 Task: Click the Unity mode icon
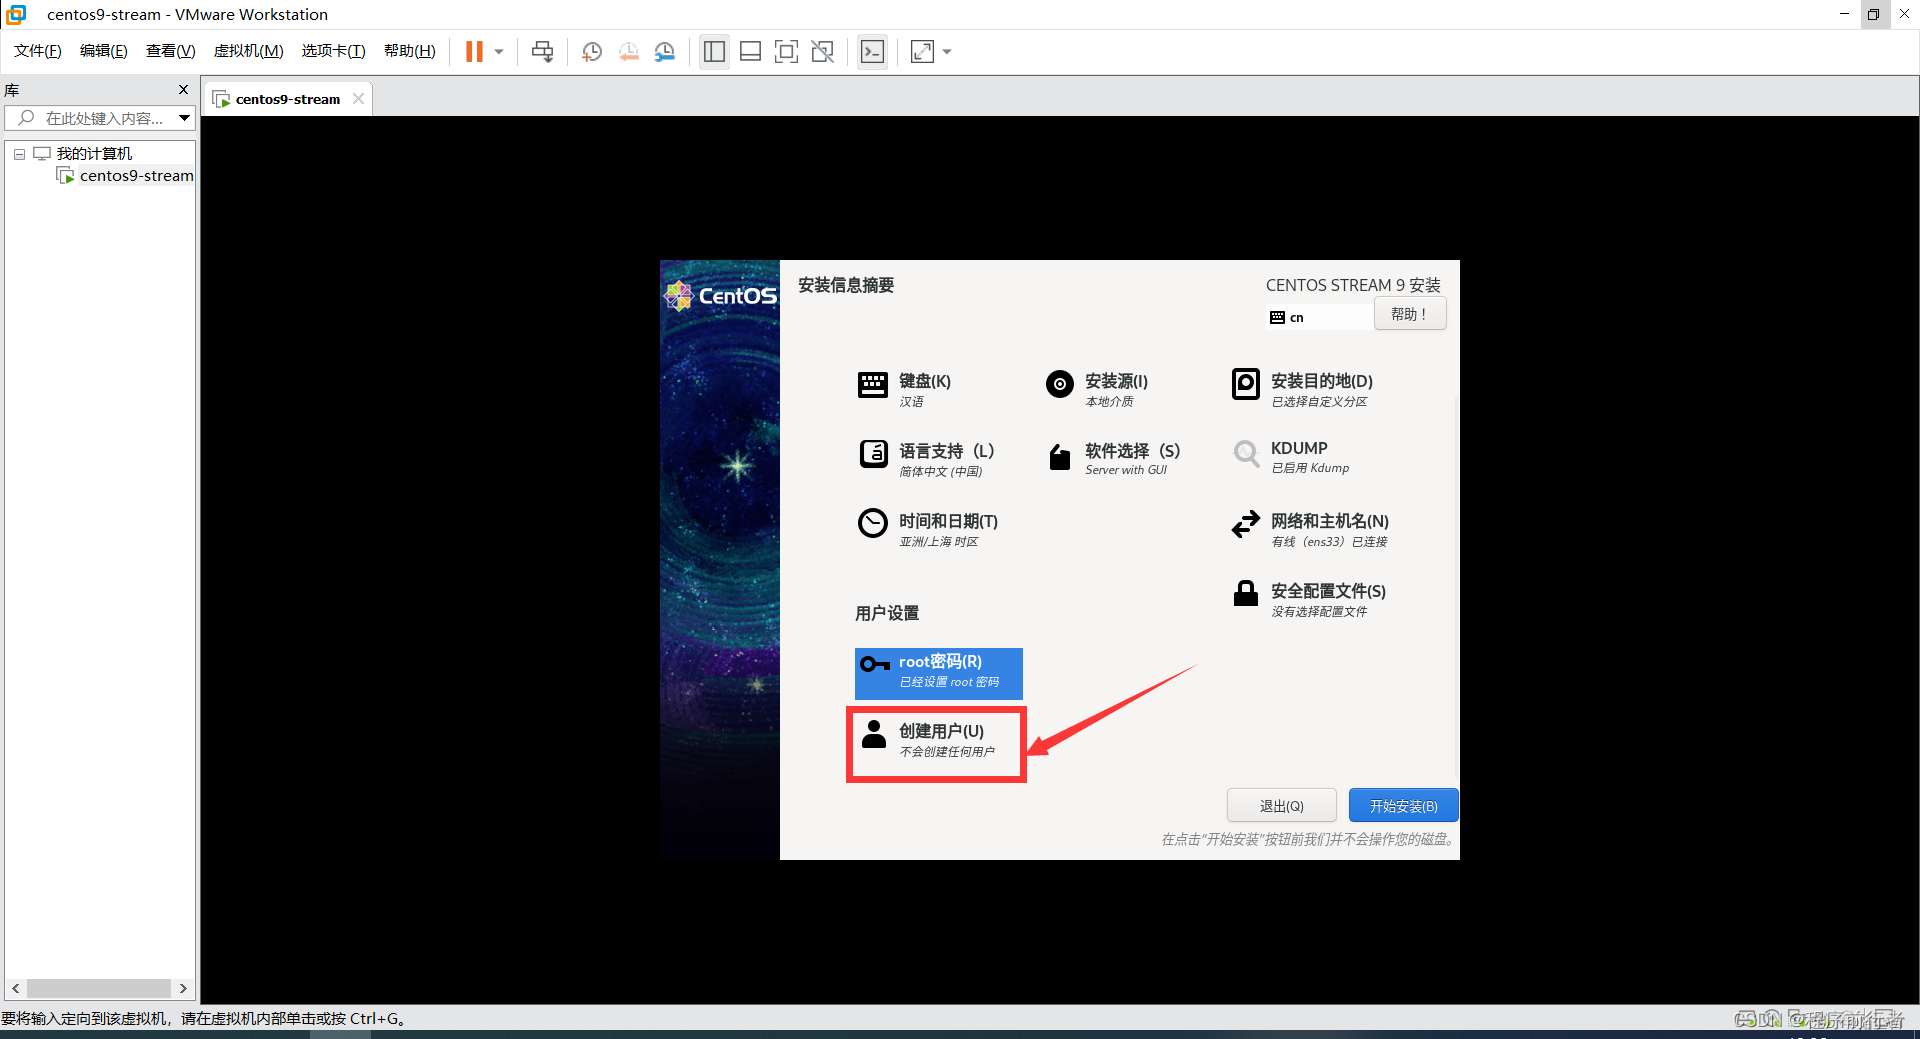822,51
